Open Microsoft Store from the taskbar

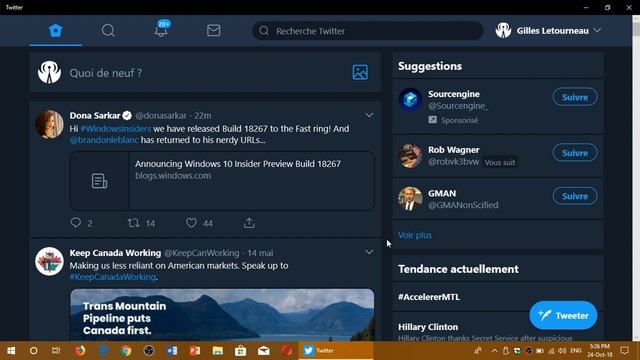[240, 351]
